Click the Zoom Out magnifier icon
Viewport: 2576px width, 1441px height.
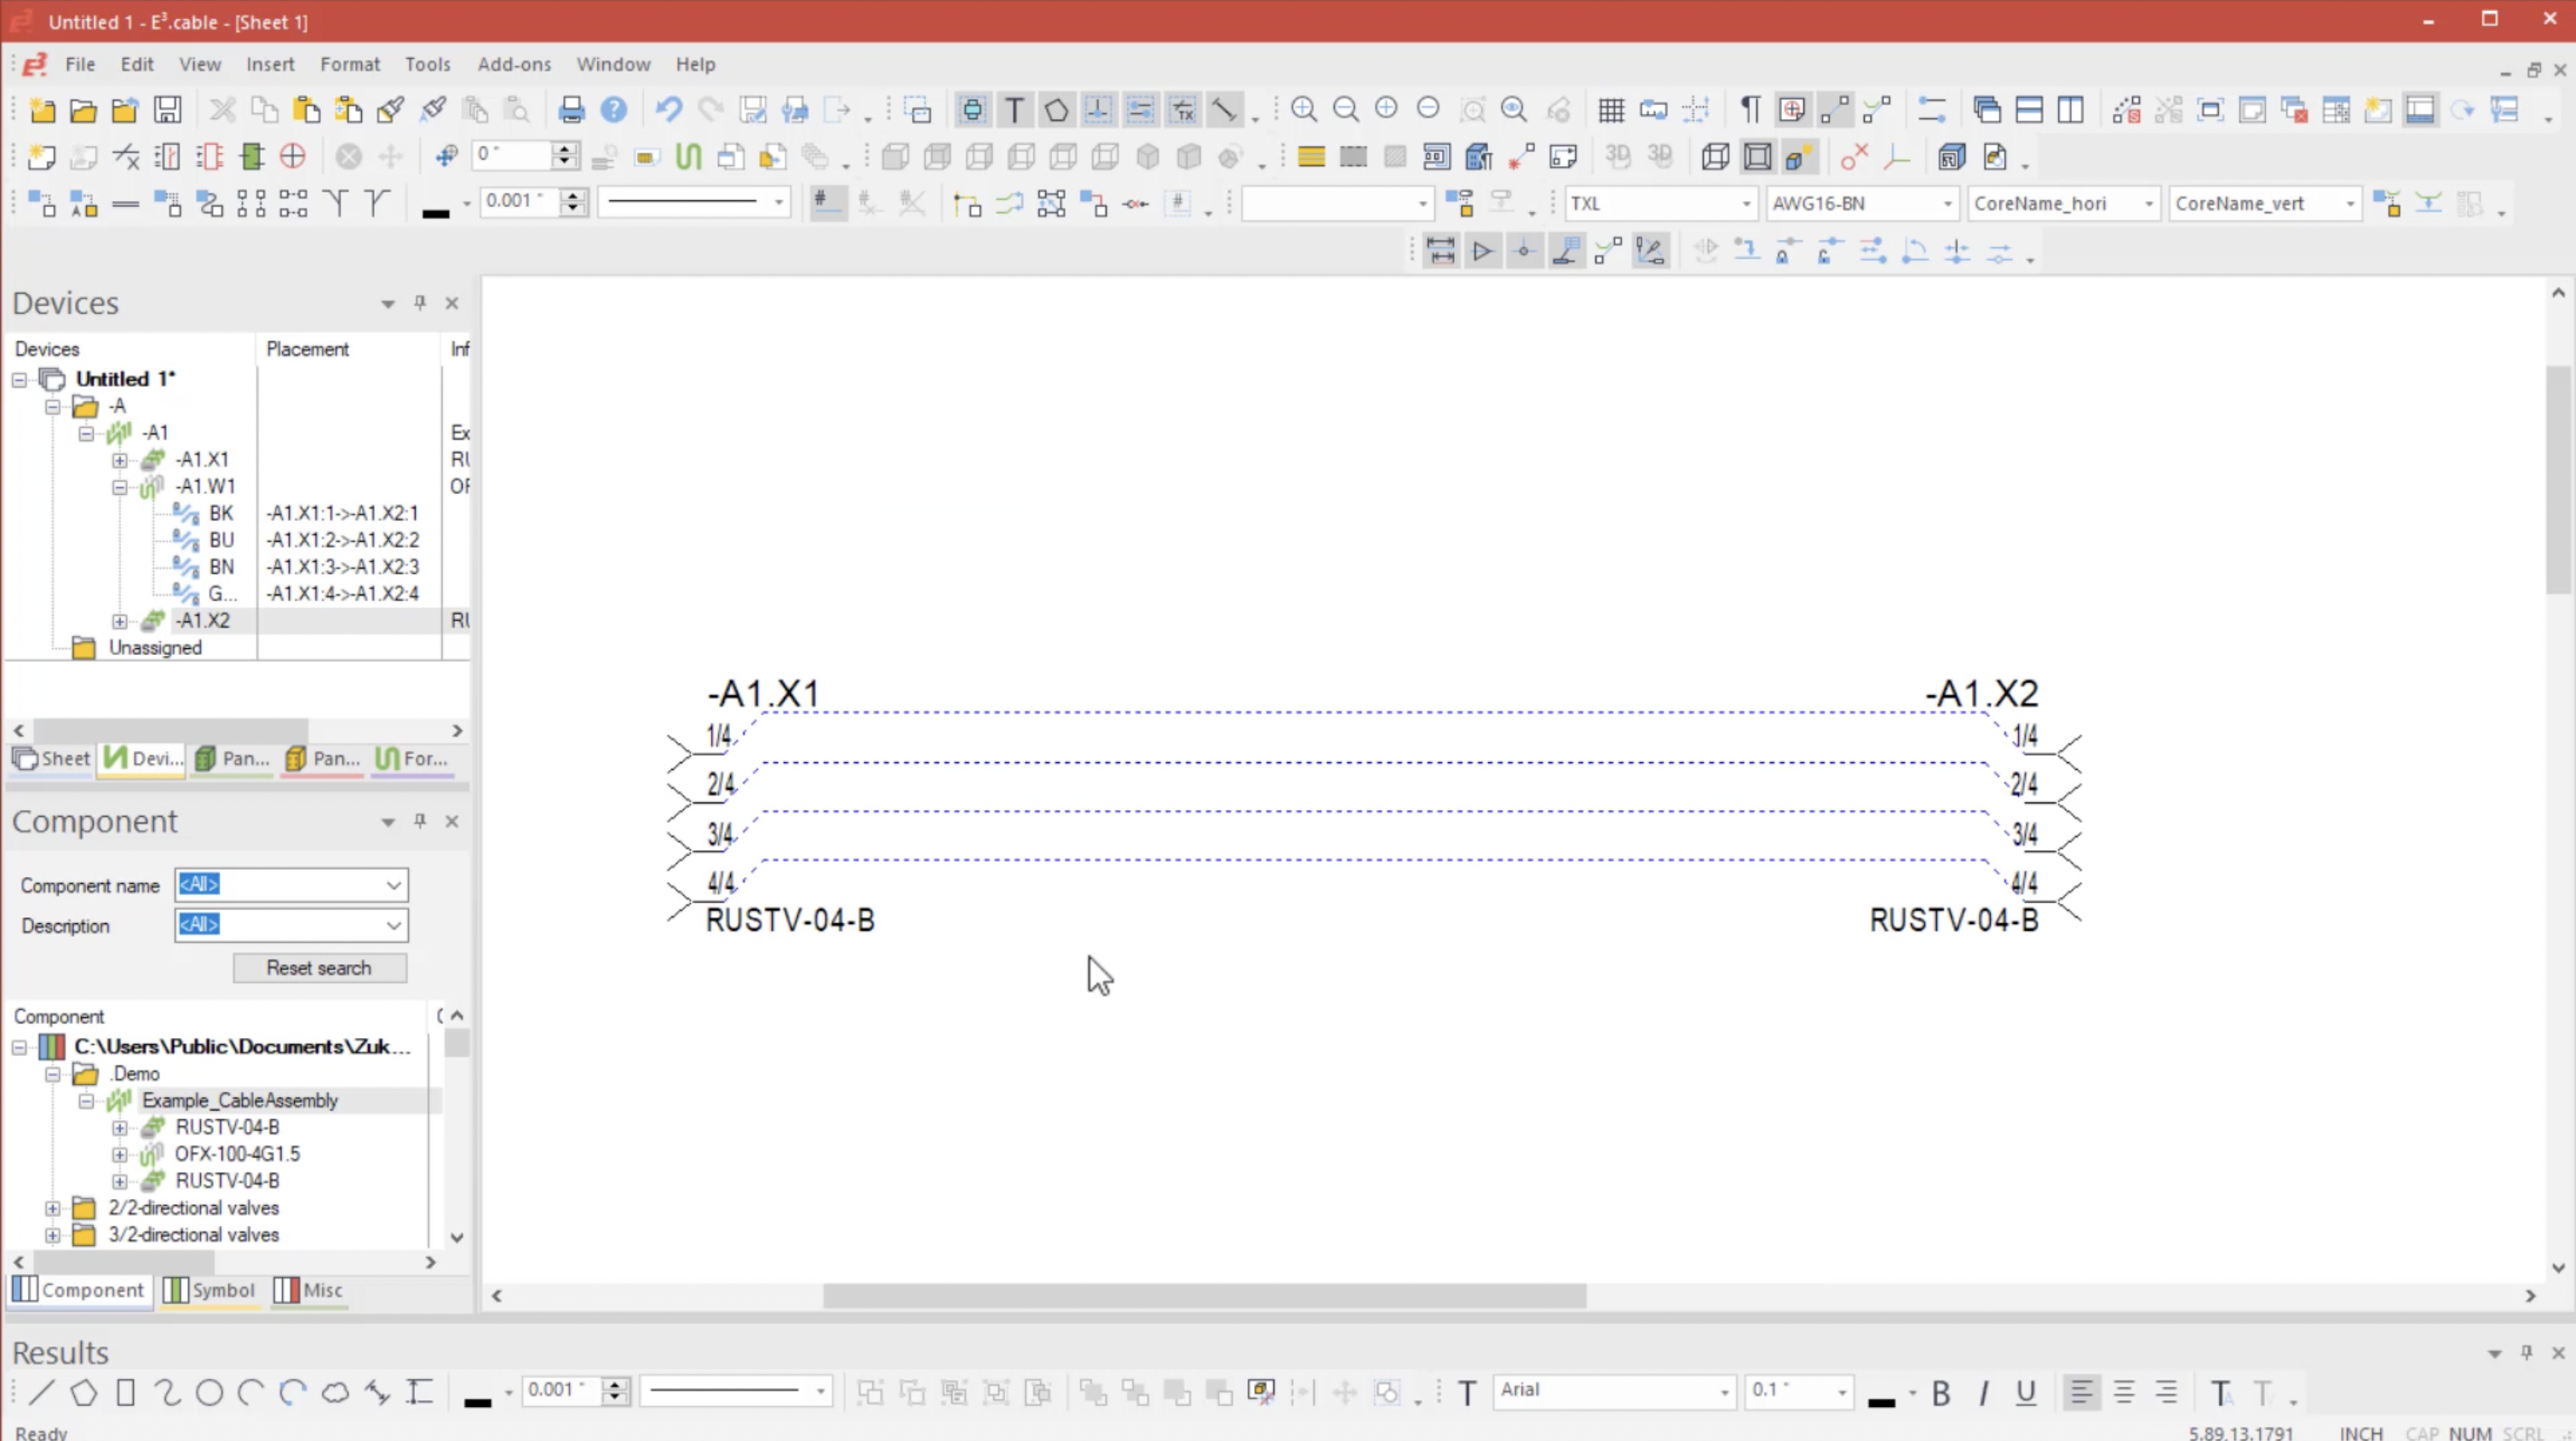click(1345, 110)
